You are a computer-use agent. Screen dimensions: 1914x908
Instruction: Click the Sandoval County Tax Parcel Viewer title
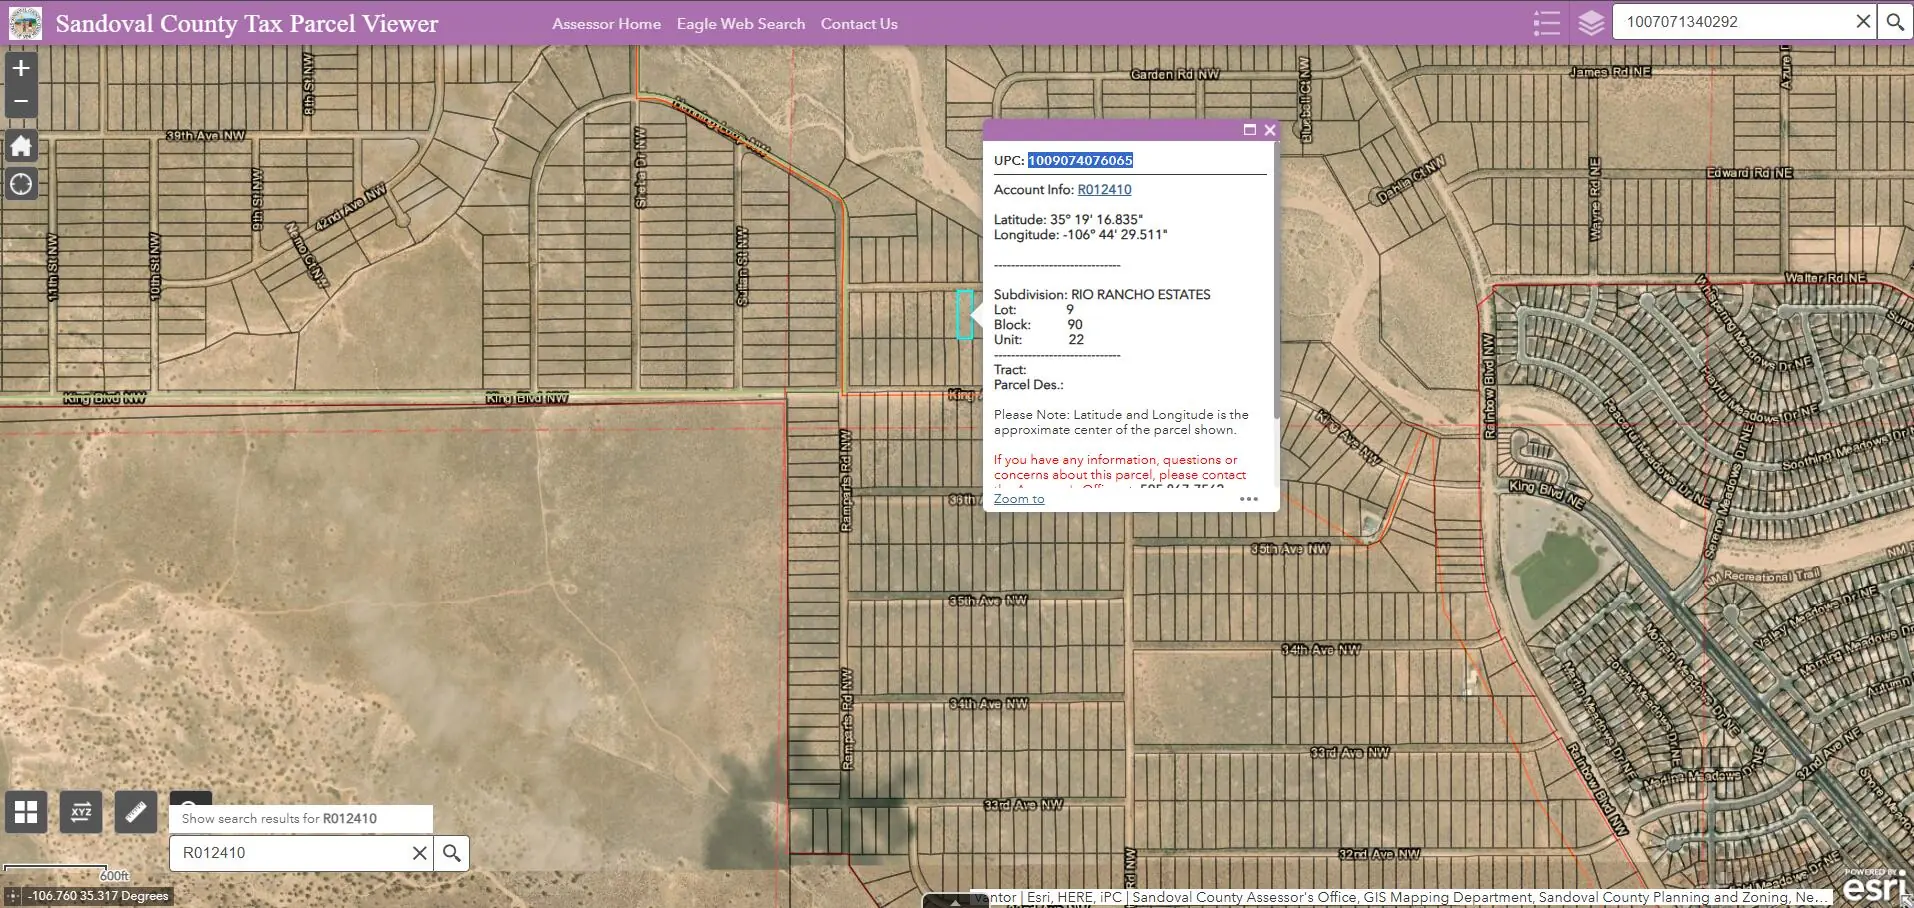[247, 24]
